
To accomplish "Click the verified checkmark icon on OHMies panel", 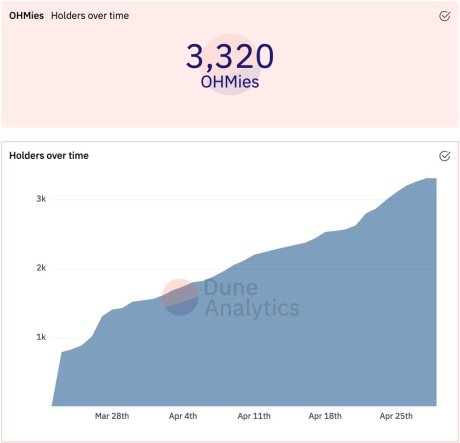I will [x=445, y=16].
